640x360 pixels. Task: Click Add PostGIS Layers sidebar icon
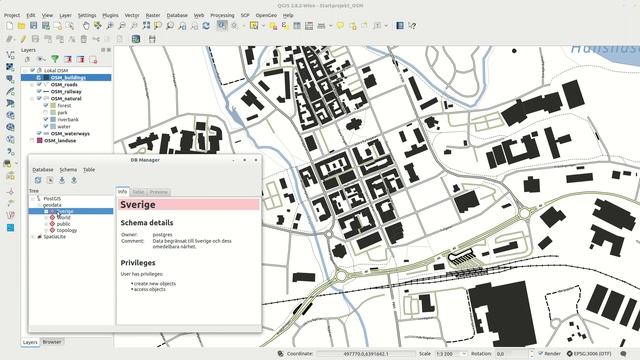[10, 79]
